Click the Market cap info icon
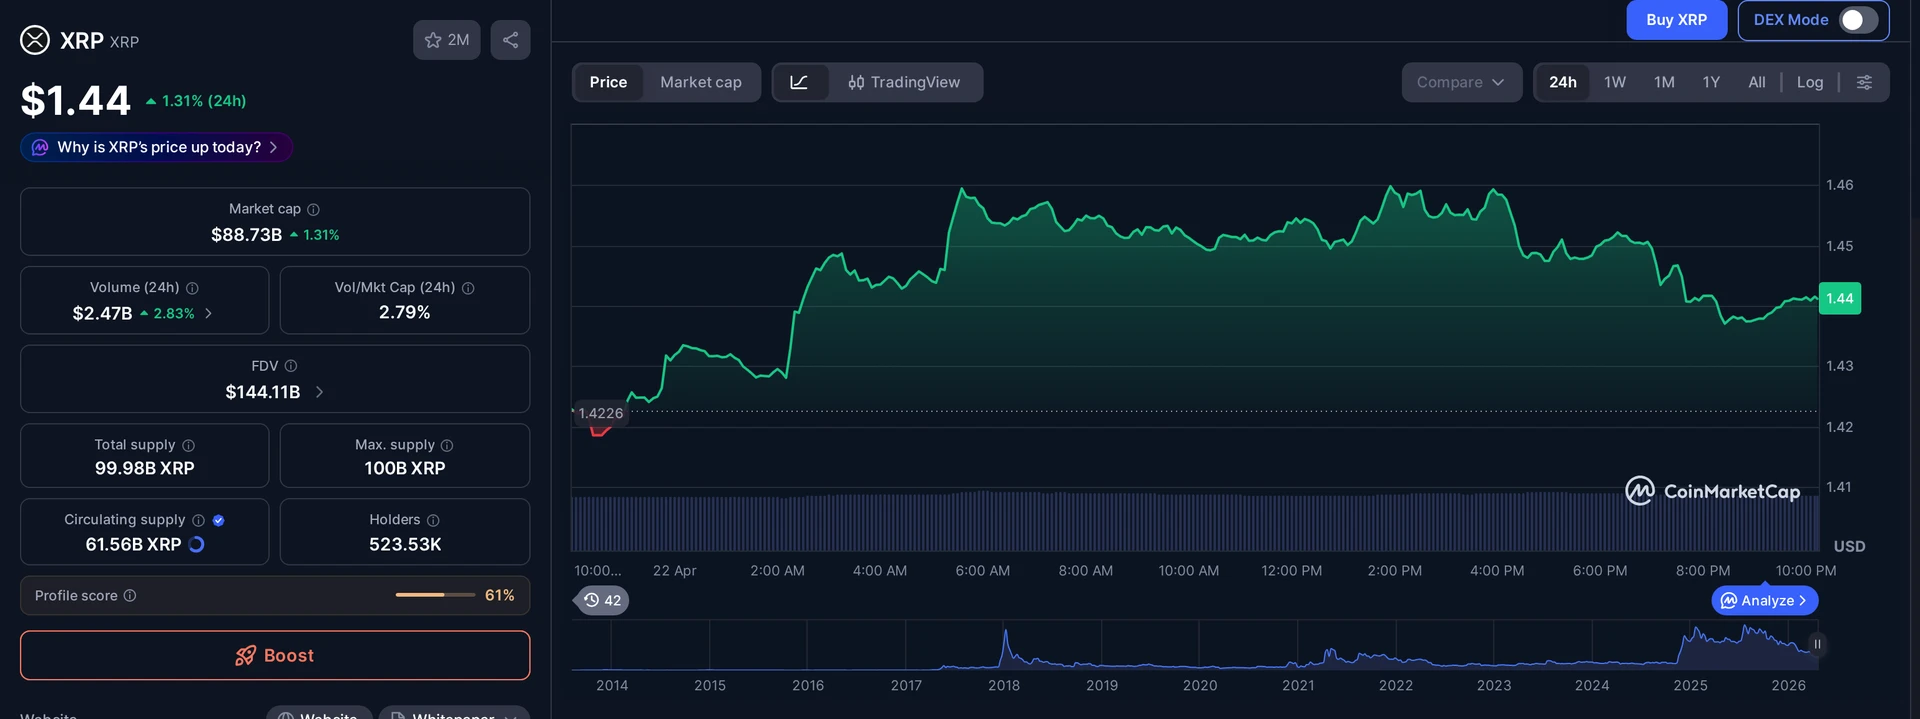The width and height of the screenshot is (1920, 719). pyautogui.click(x=313, y=209)
